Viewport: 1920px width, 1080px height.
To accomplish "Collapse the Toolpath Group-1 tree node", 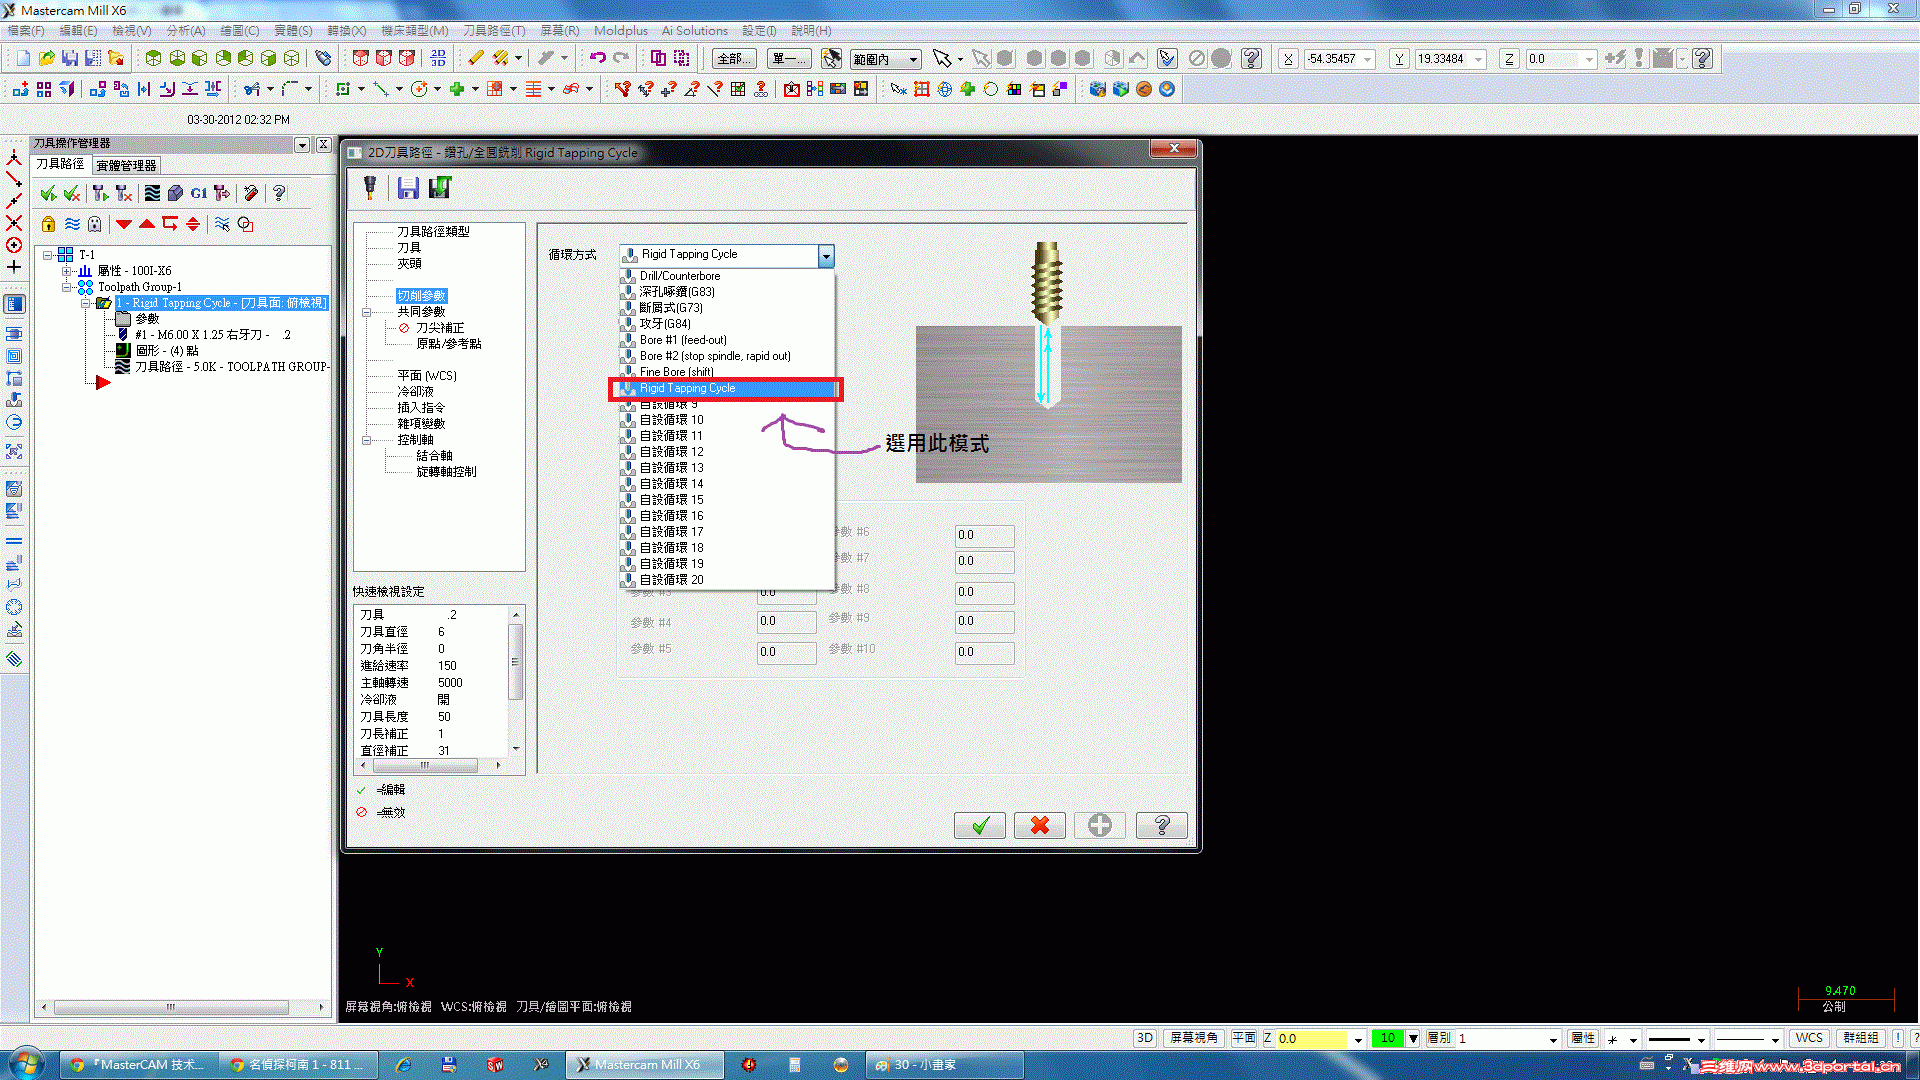I will tap(66, 287).
